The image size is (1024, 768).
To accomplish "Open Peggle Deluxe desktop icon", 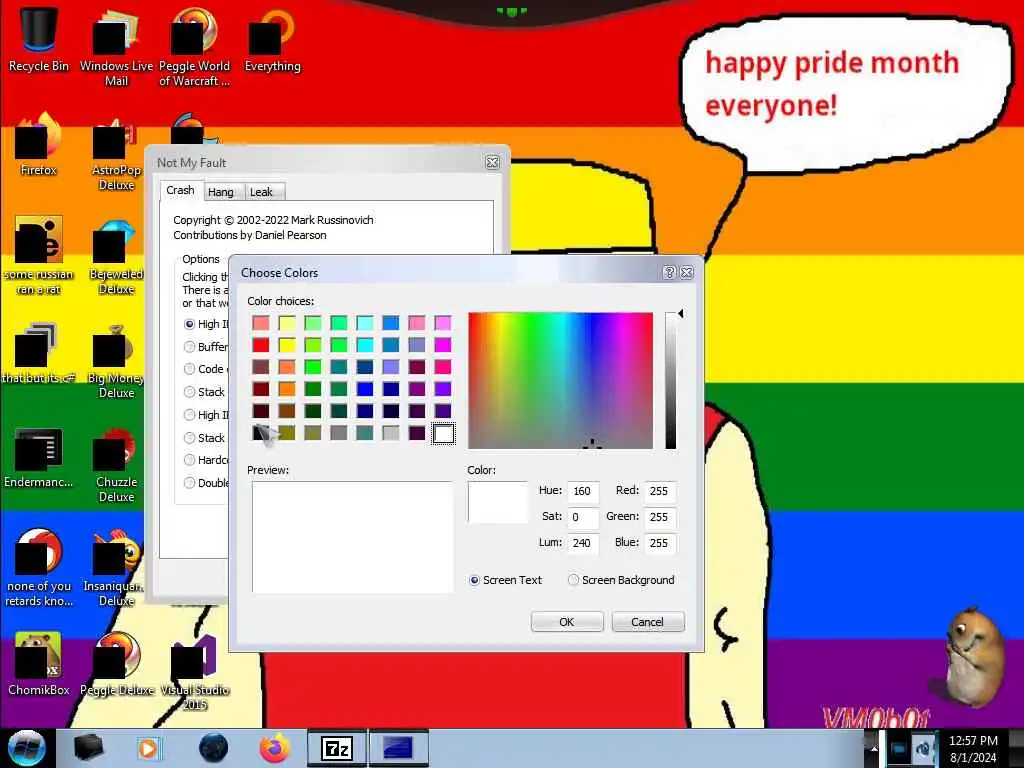I will tap(116, 665).
